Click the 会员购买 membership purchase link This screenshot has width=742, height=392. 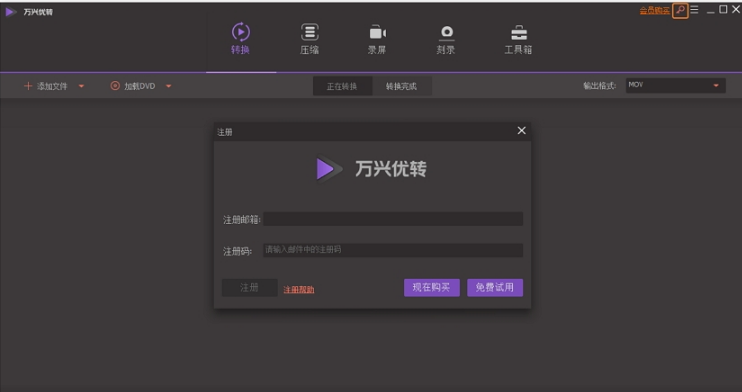(655, 10)
